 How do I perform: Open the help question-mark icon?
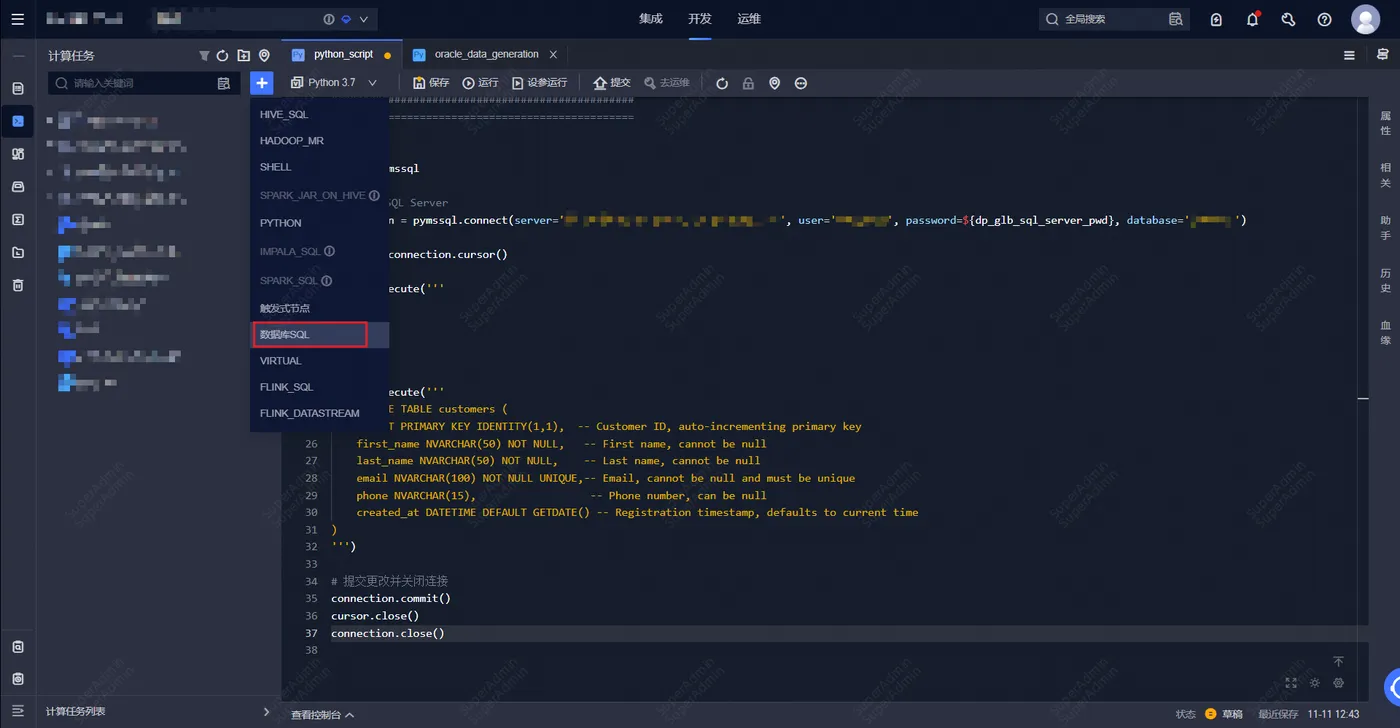1324,19
